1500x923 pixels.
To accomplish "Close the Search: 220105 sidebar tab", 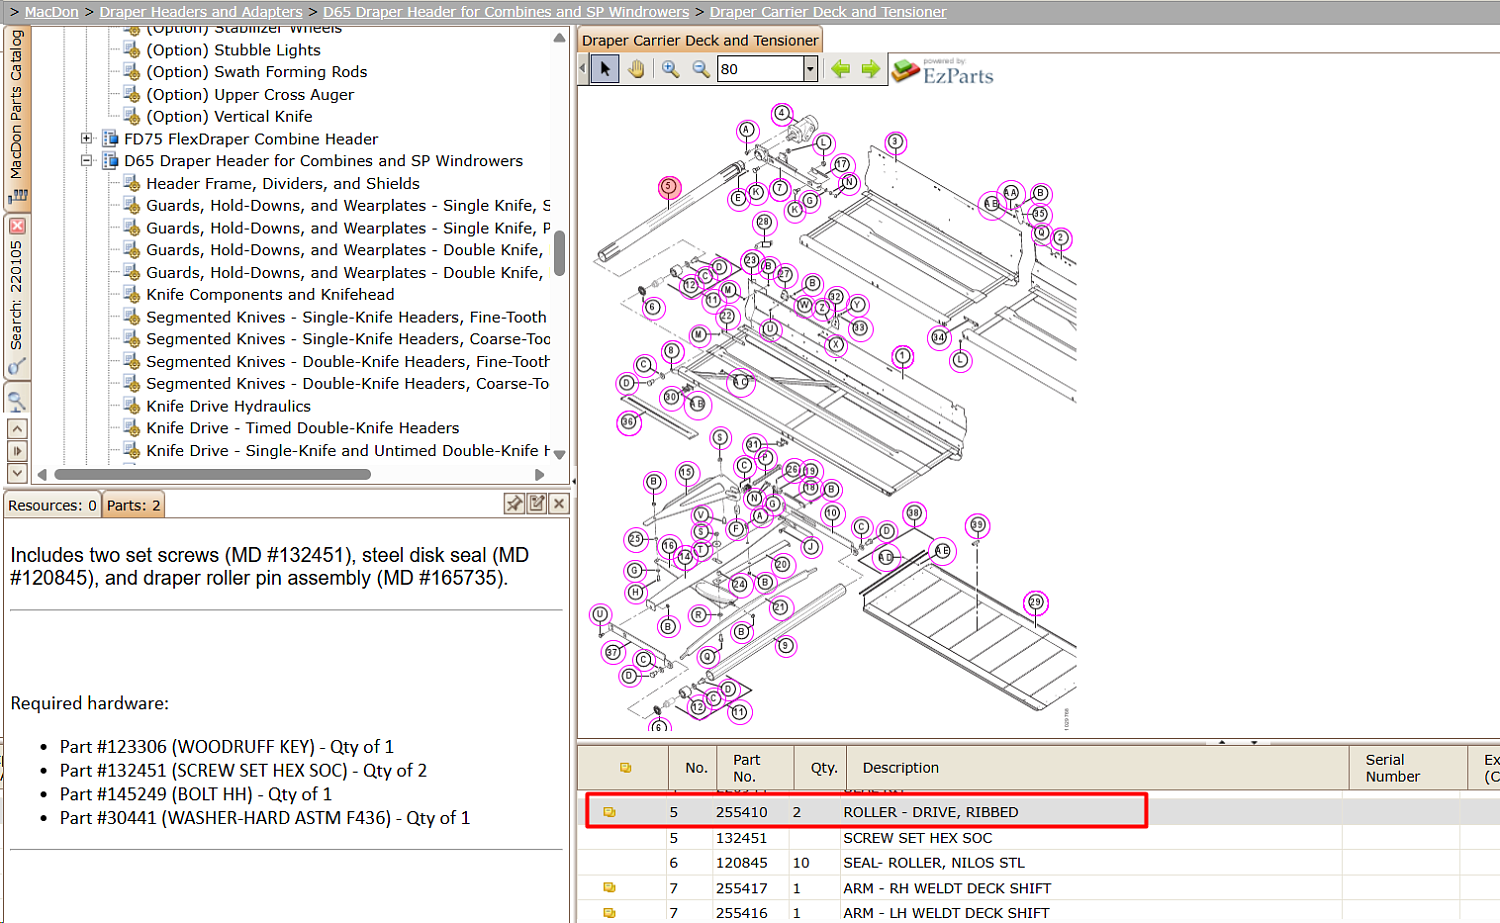I will click(x=17, y=226).
